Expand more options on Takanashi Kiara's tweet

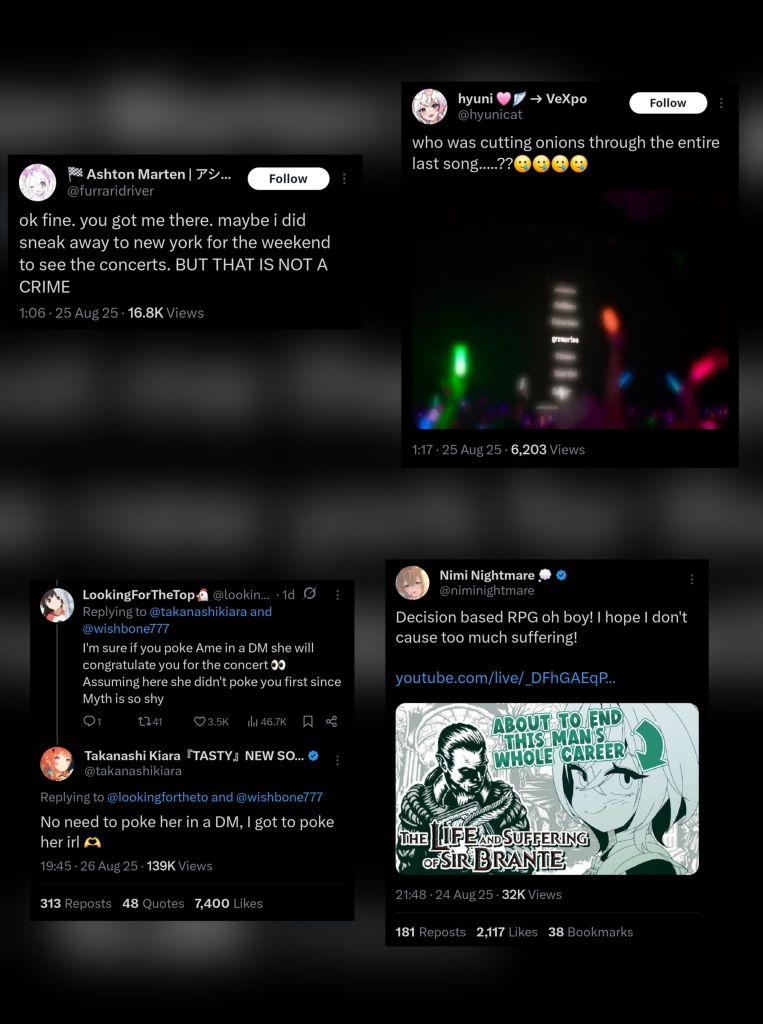(x=337, y=760)
